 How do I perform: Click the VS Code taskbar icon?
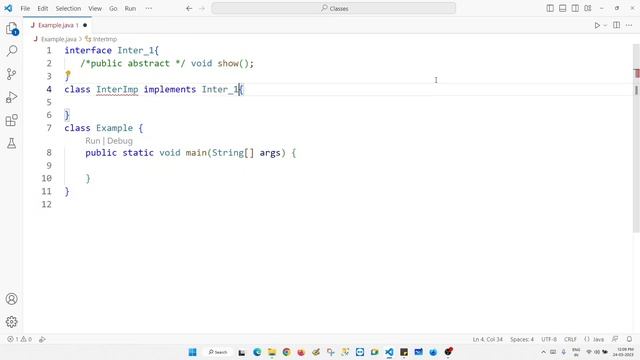point(389,352)
